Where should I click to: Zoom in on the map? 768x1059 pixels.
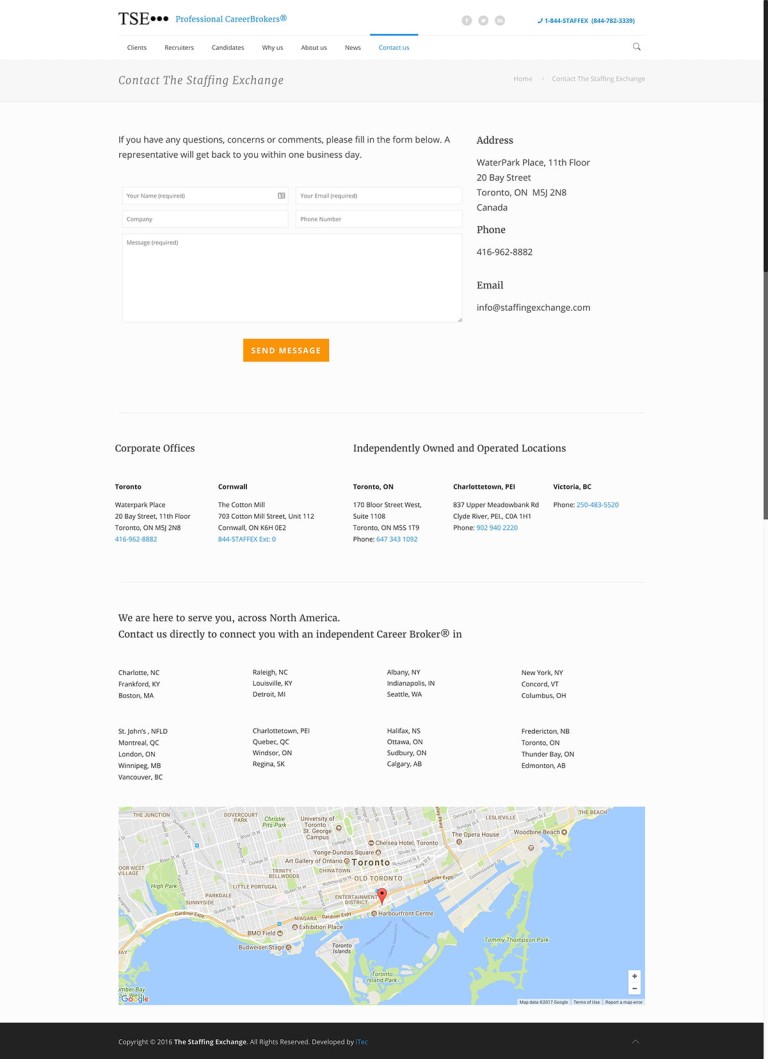point(634,977)
